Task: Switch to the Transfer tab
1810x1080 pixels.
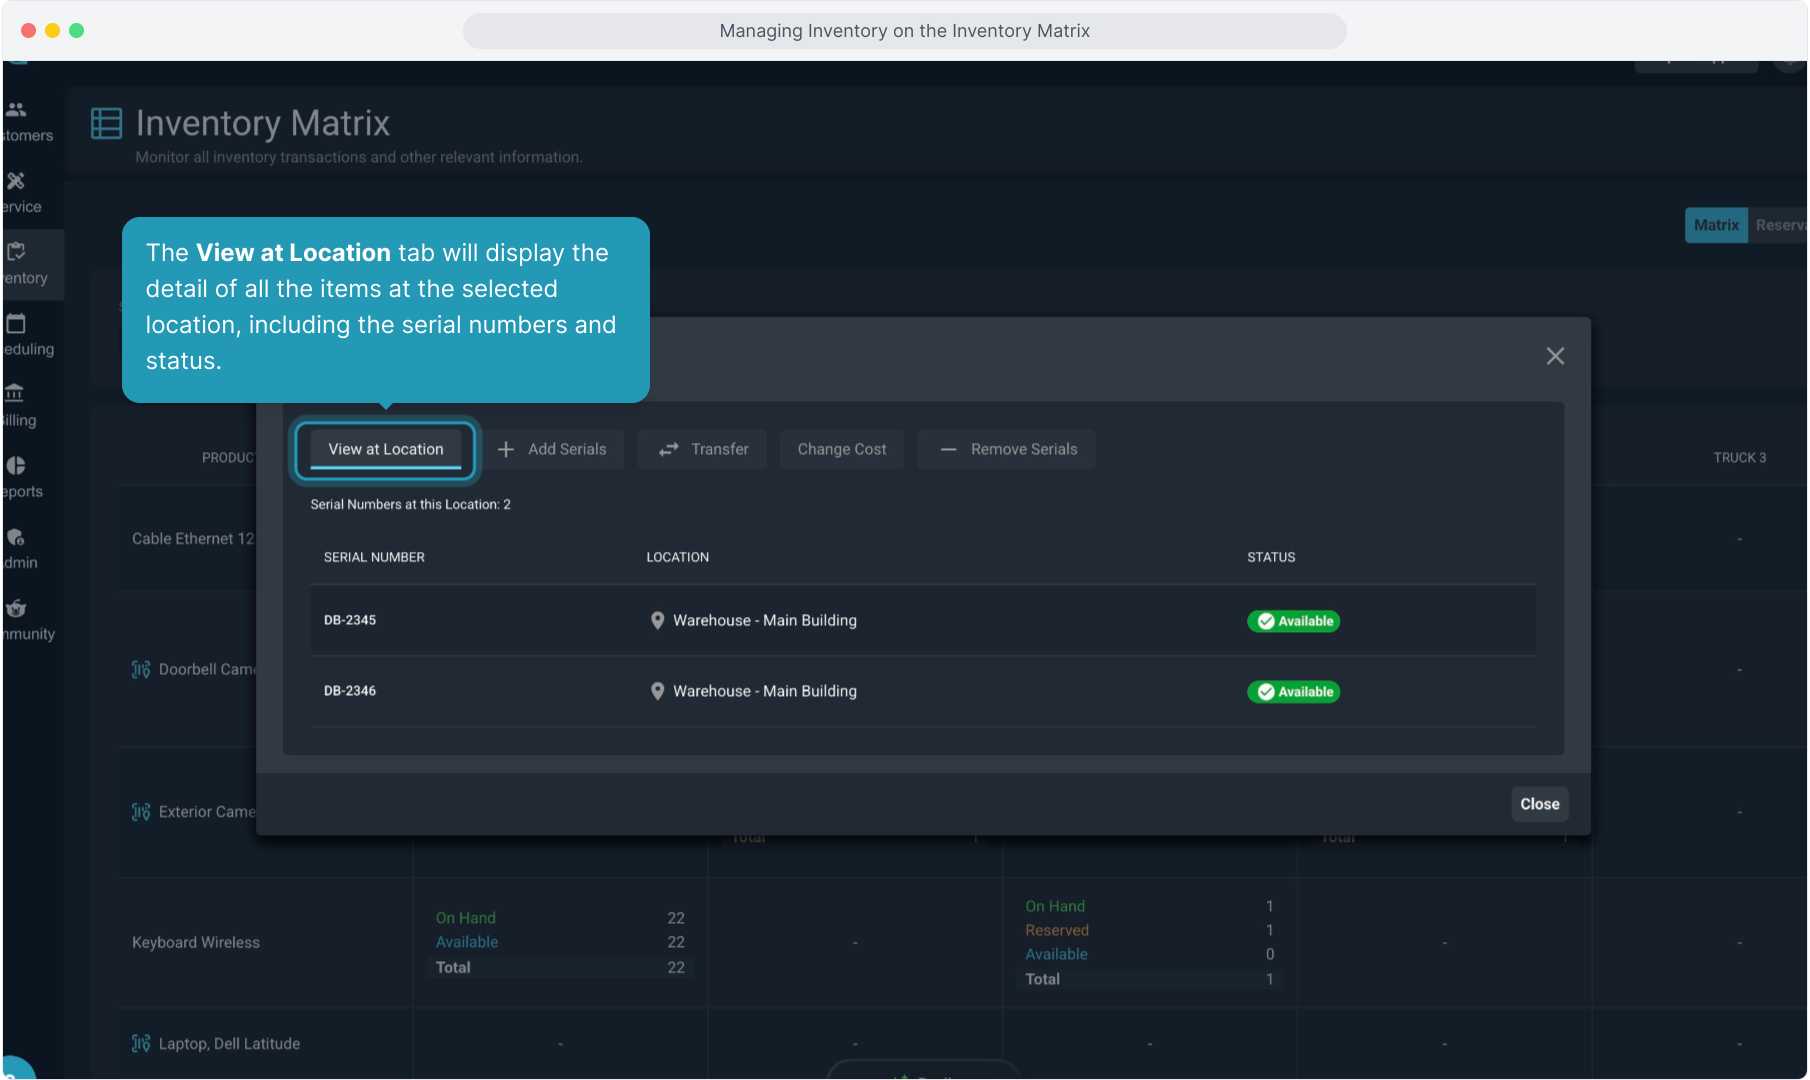Action: (x=703, y=449)
